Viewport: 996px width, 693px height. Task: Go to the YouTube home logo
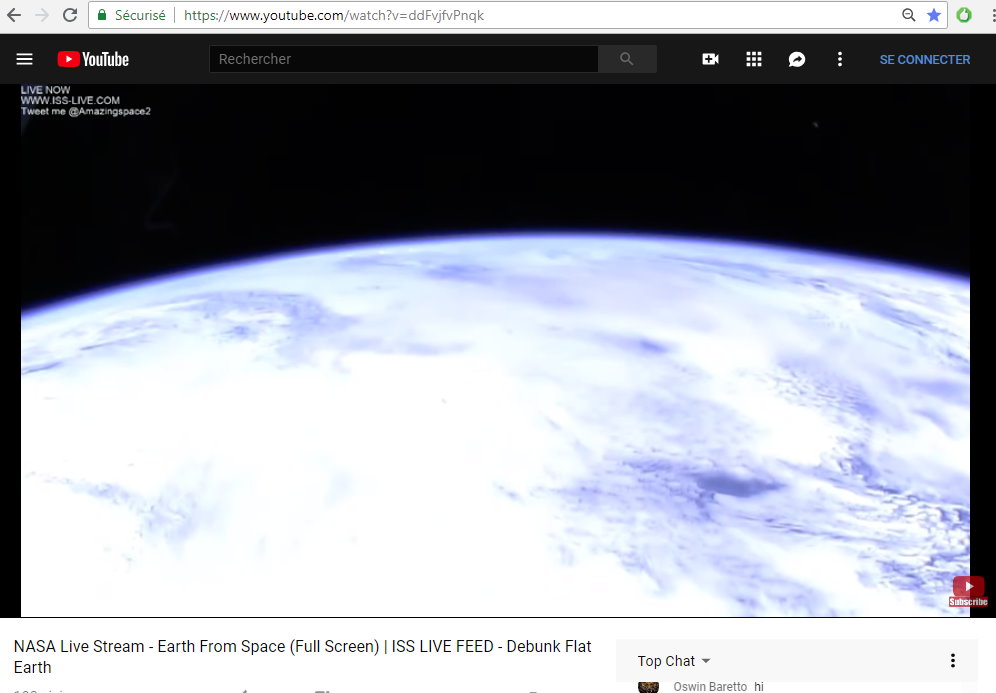[93, 59]
